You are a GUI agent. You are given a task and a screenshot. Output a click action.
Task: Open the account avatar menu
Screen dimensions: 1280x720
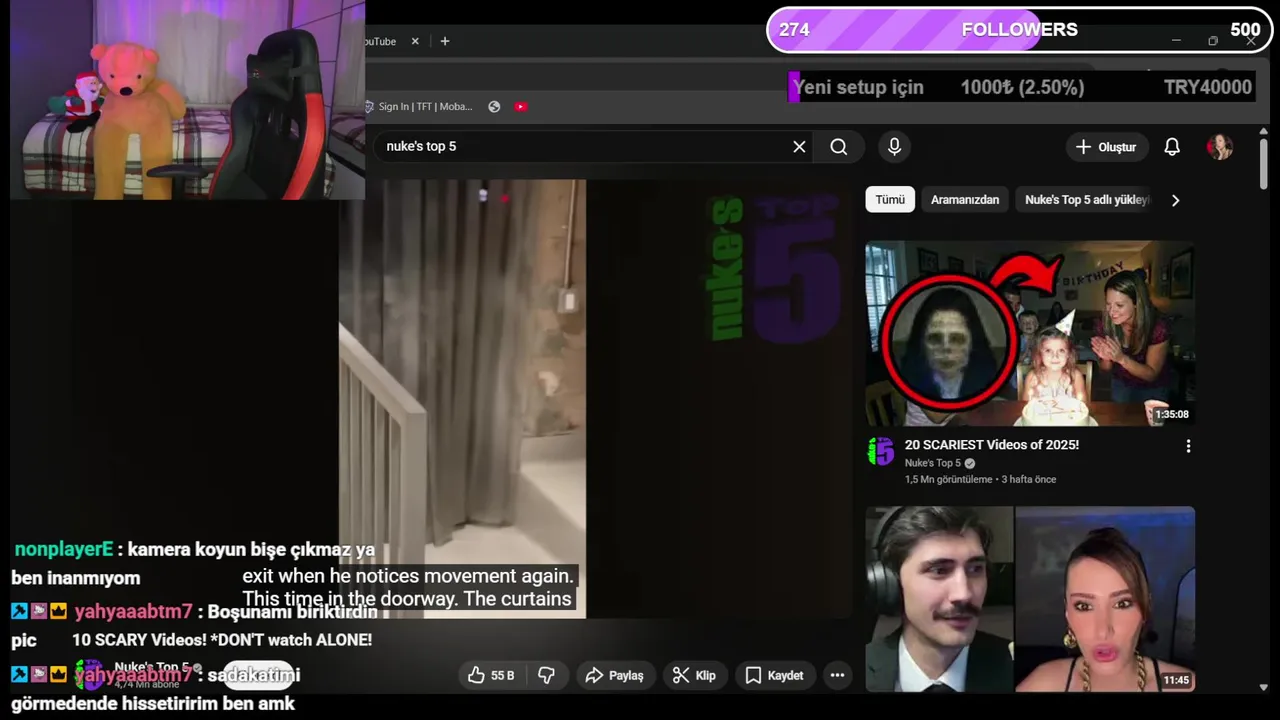pos(1220,147)
